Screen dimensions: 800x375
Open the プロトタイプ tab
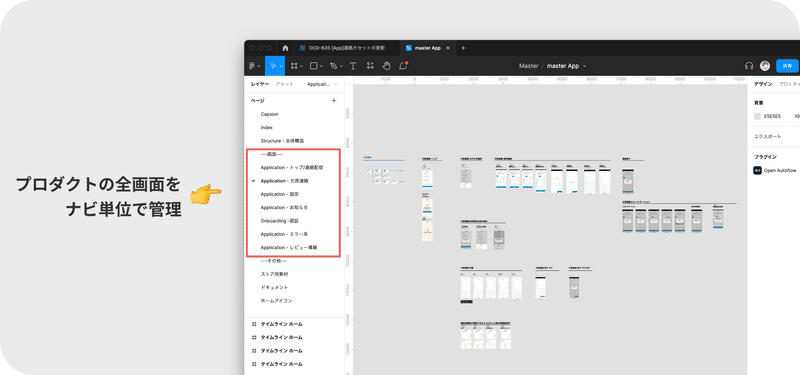(789, 84)
